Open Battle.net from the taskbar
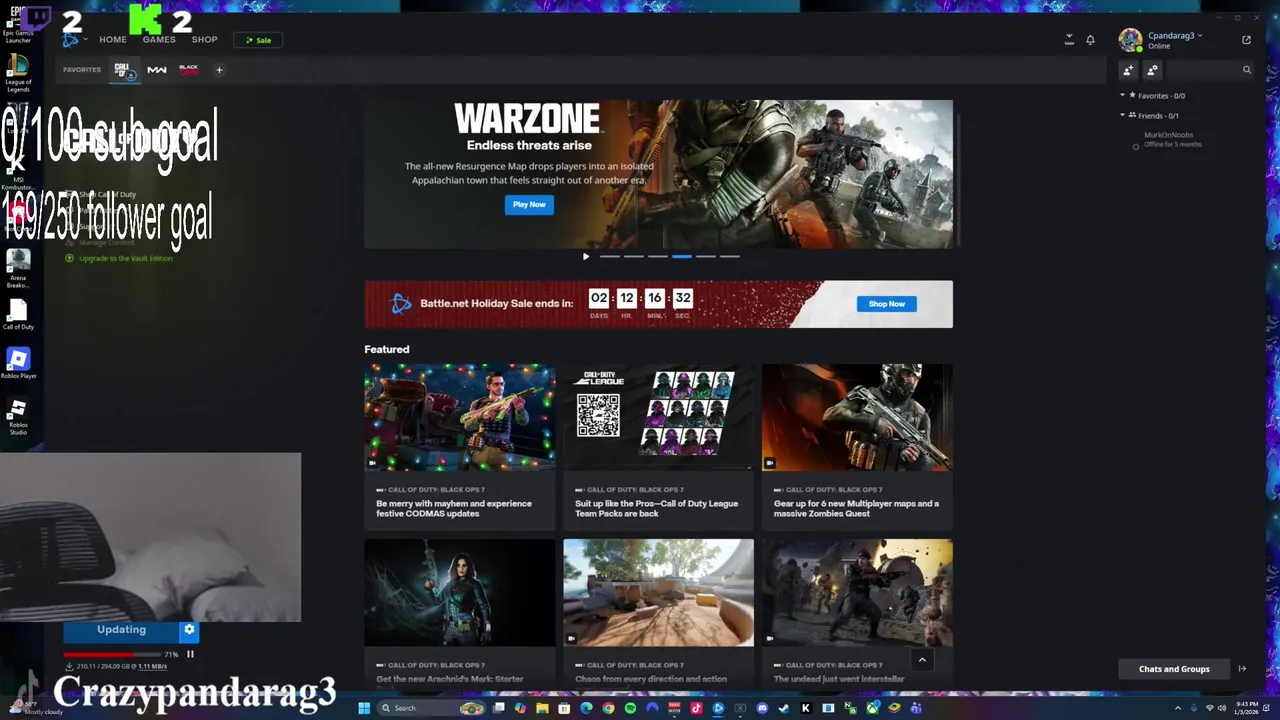This screenshot has width=1280, height=720. [718, 708]
